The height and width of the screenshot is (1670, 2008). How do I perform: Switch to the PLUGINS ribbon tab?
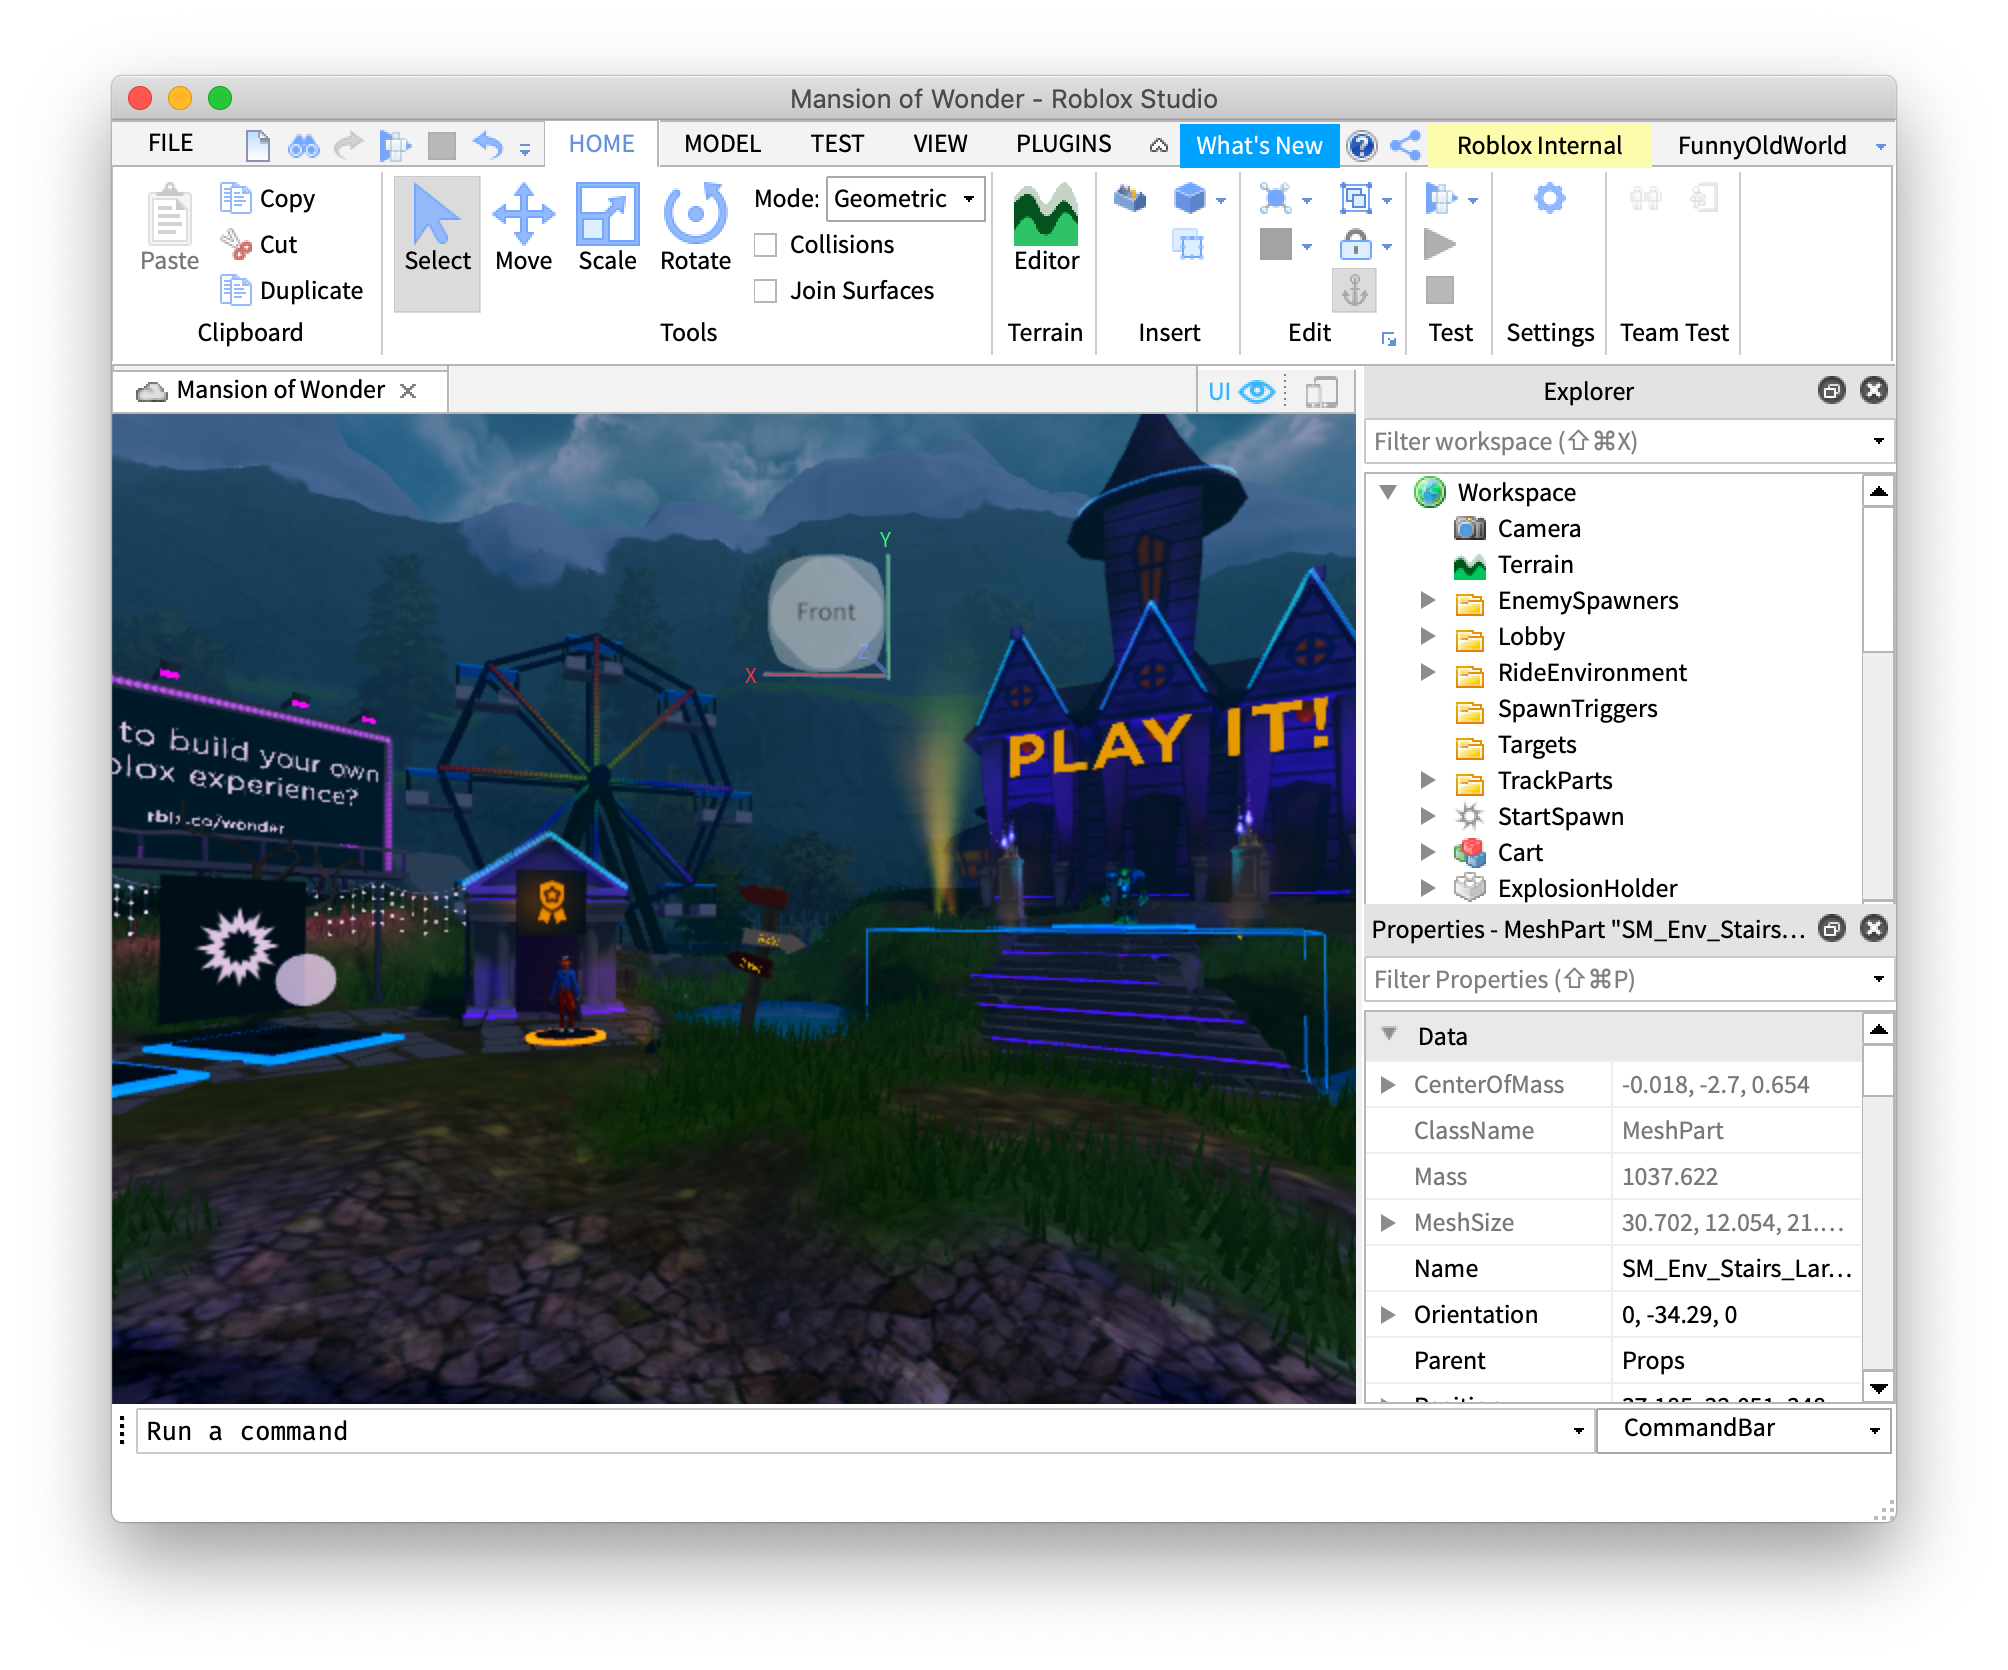pos(1063,144)
